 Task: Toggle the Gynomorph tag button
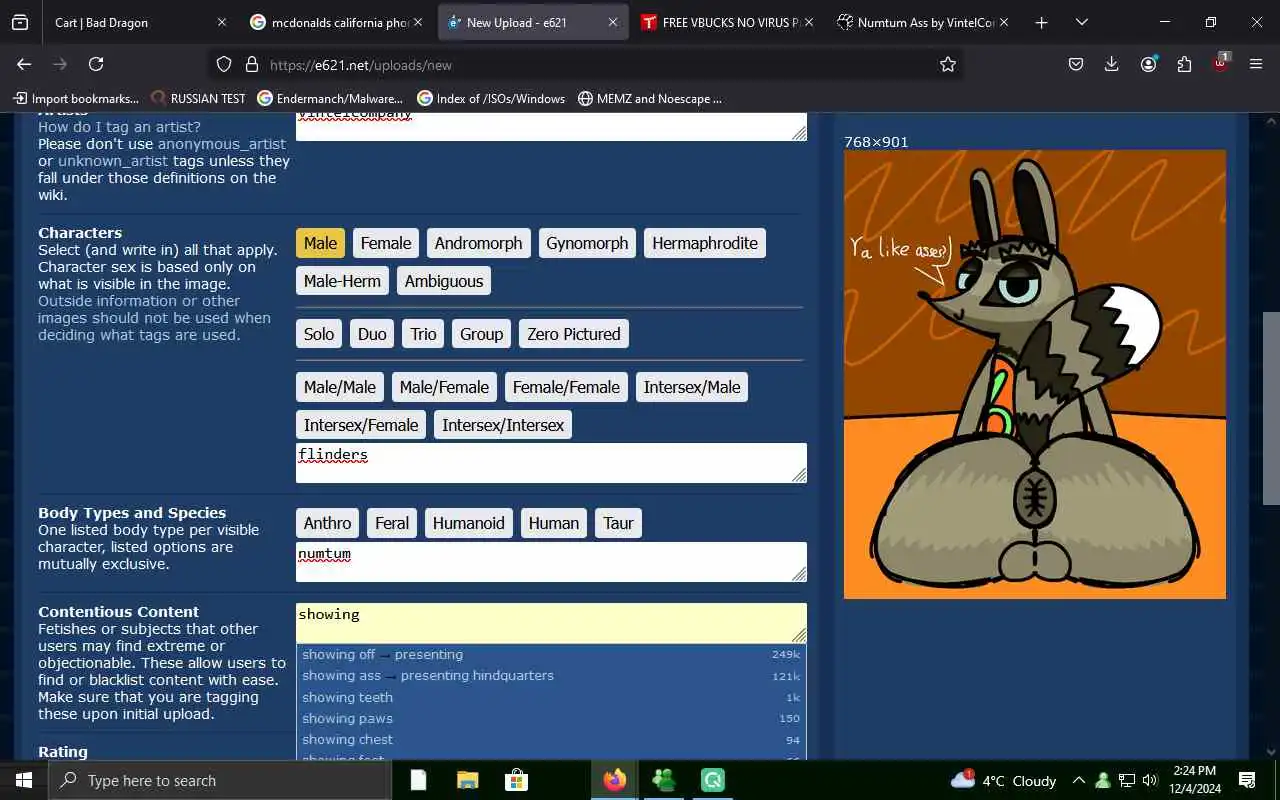click(587, 243)
